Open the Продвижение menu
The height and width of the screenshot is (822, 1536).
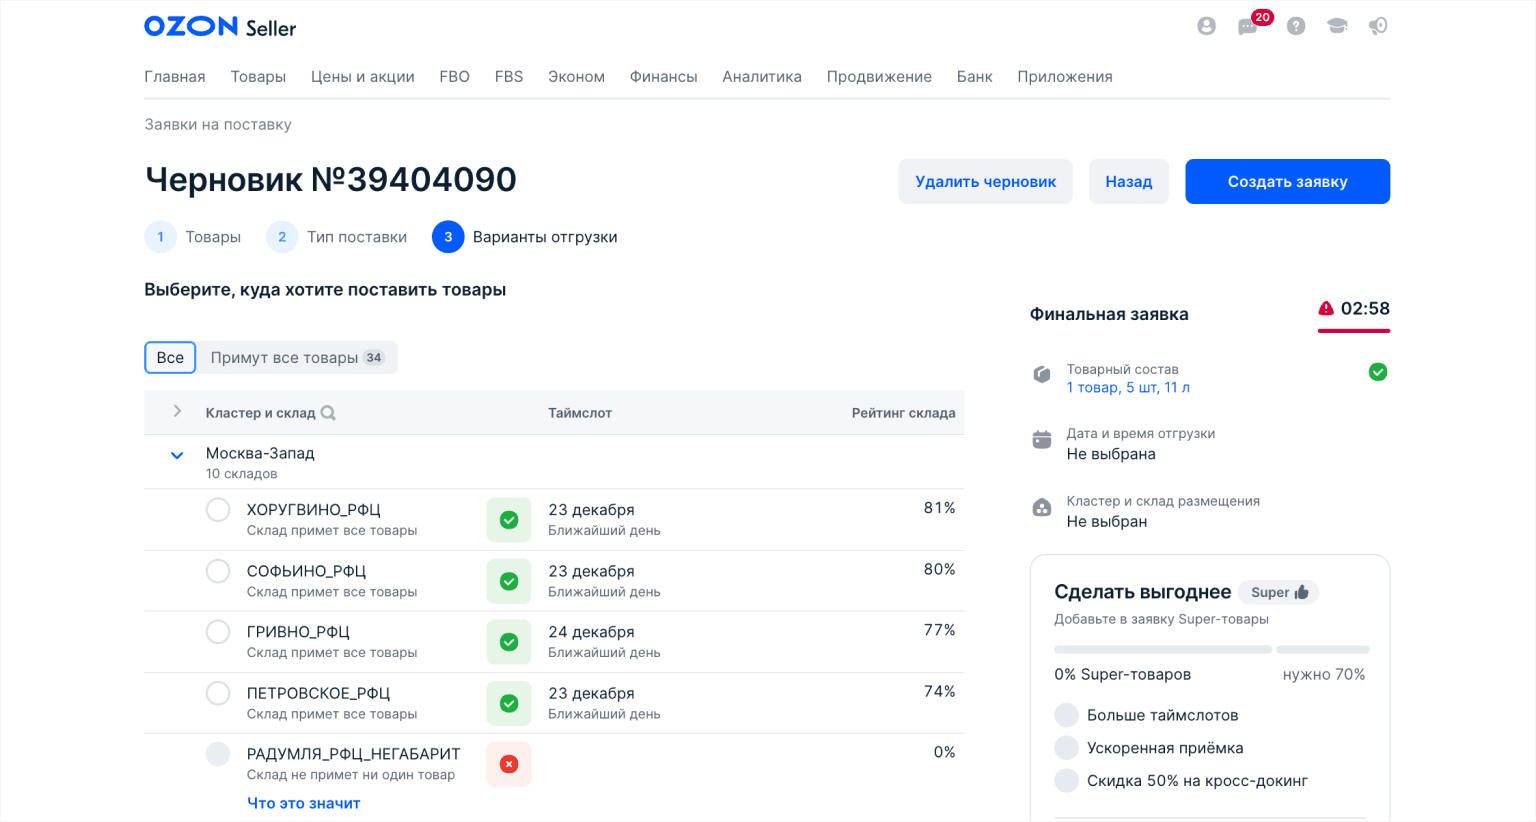(x=879, y=77)
